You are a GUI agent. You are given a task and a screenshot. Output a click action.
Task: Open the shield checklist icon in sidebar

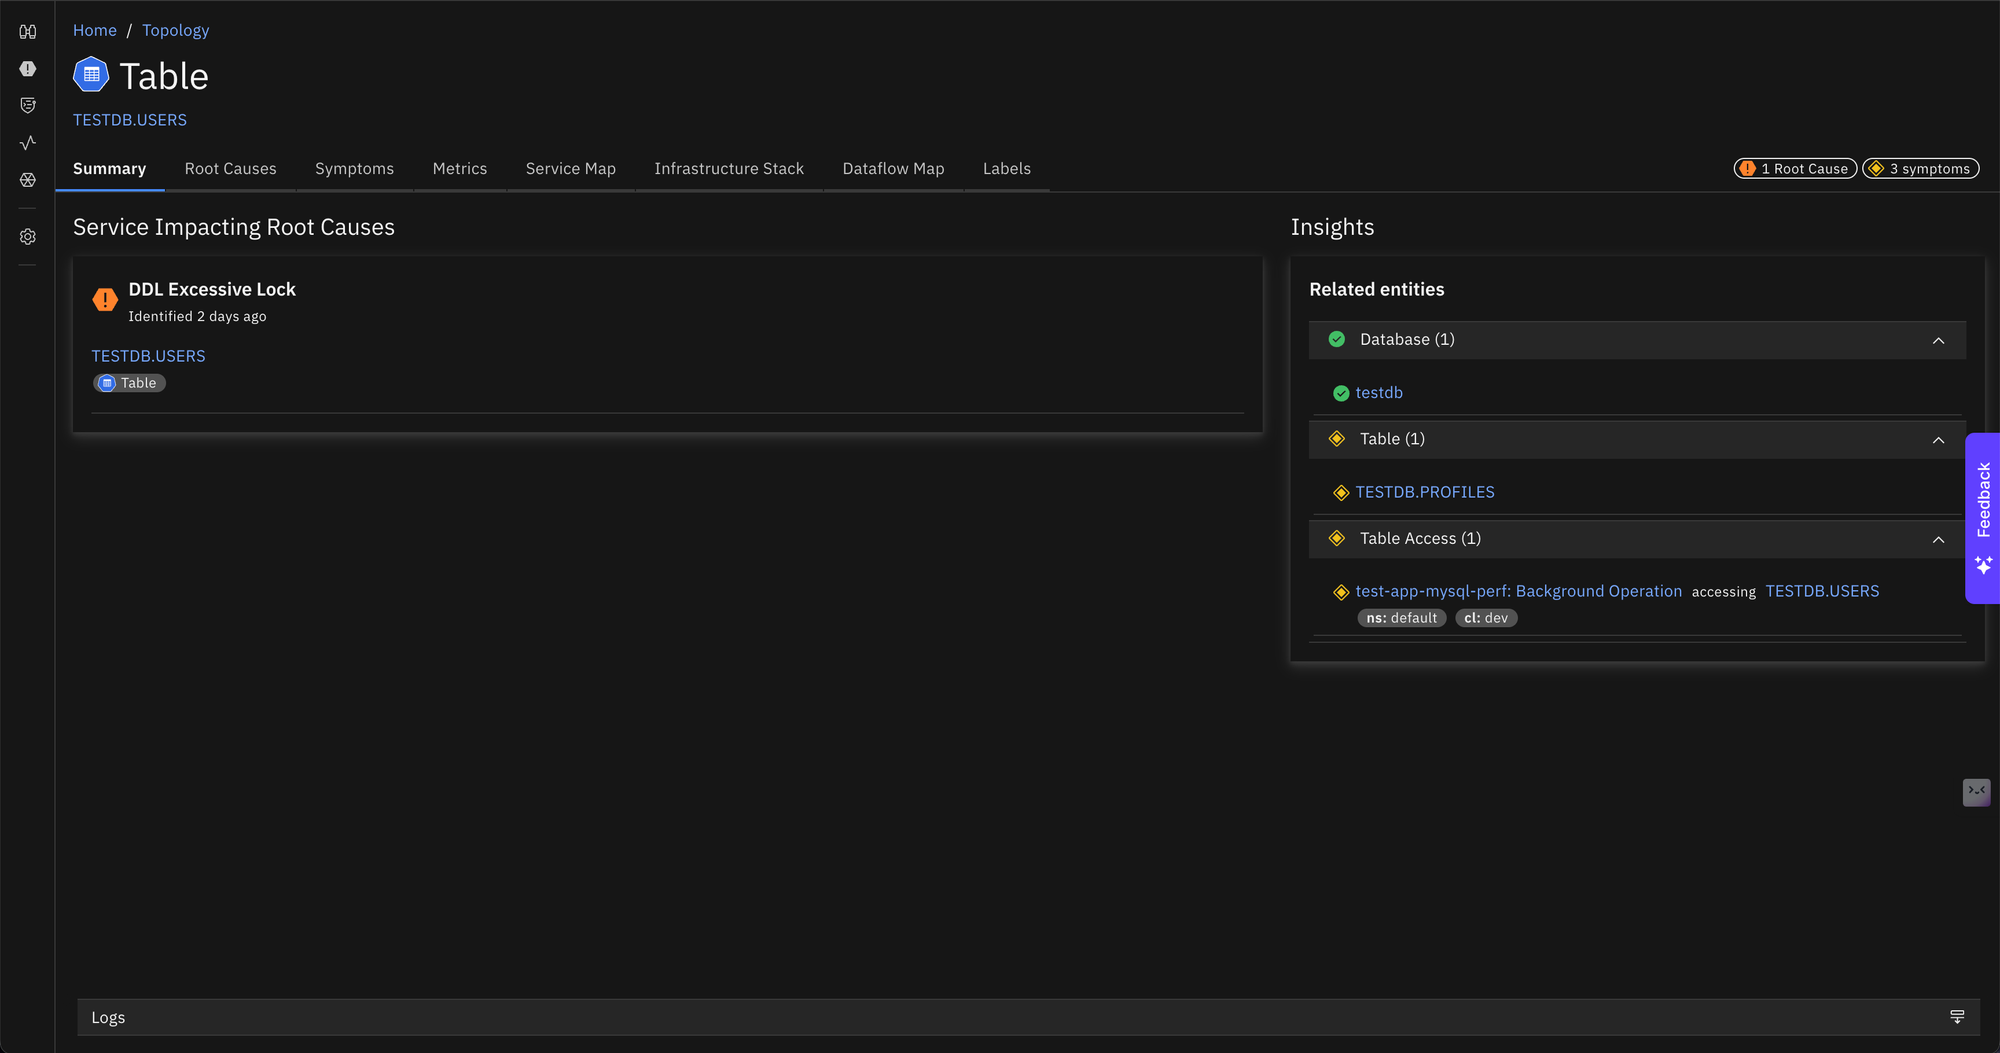tap(28, 106)
